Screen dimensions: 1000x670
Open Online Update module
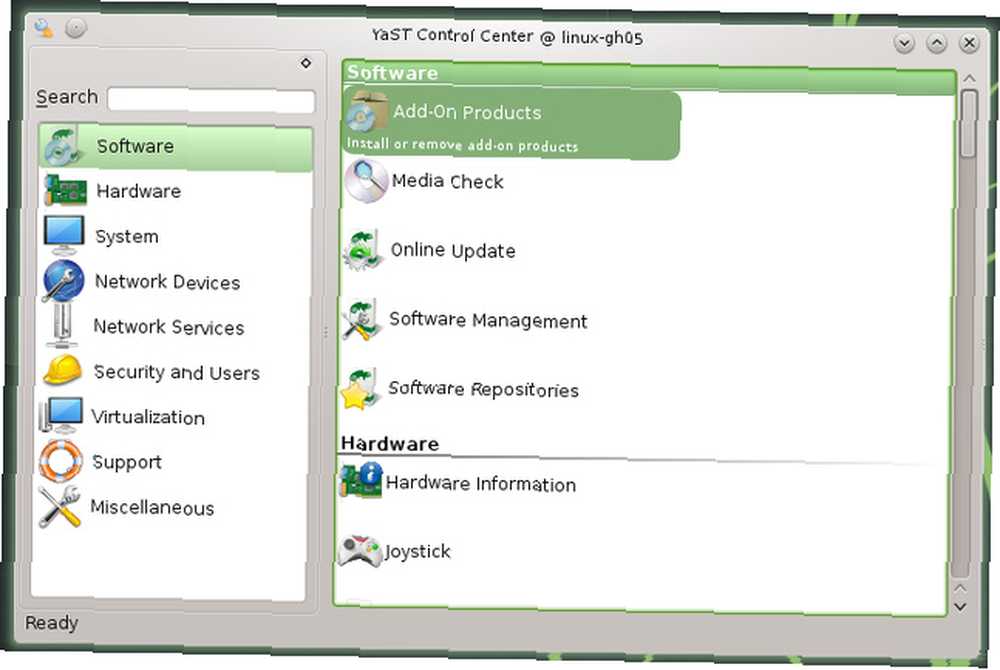coord(453,250)
